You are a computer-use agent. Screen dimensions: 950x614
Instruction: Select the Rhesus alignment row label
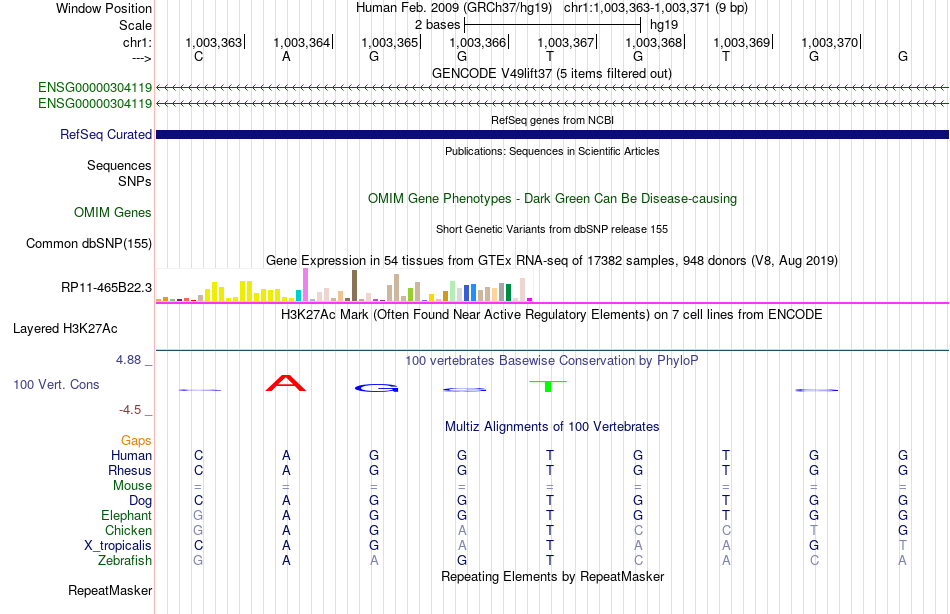coord(130,470)
